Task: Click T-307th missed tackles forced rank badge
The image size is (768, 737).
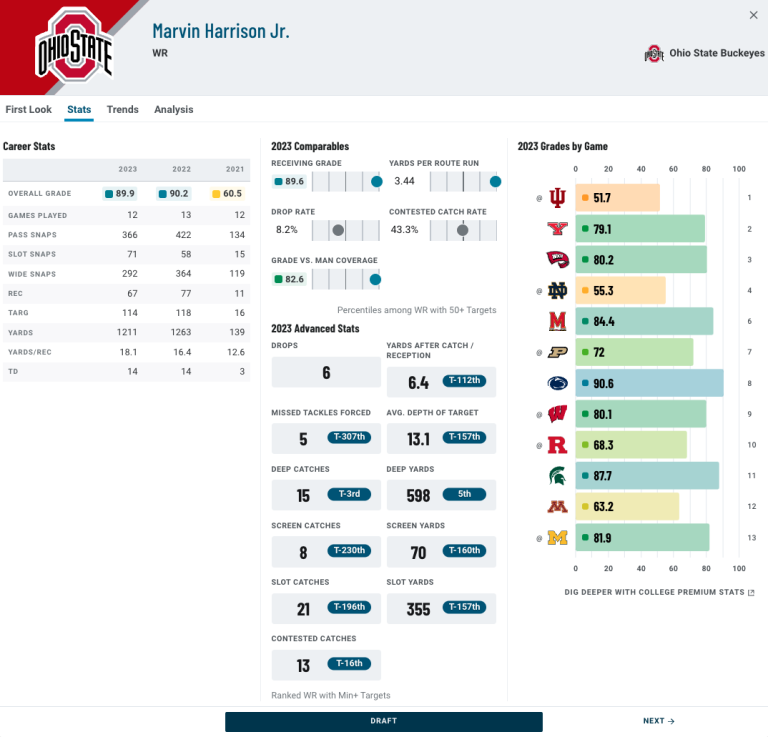Action: (x=349, y=437)
